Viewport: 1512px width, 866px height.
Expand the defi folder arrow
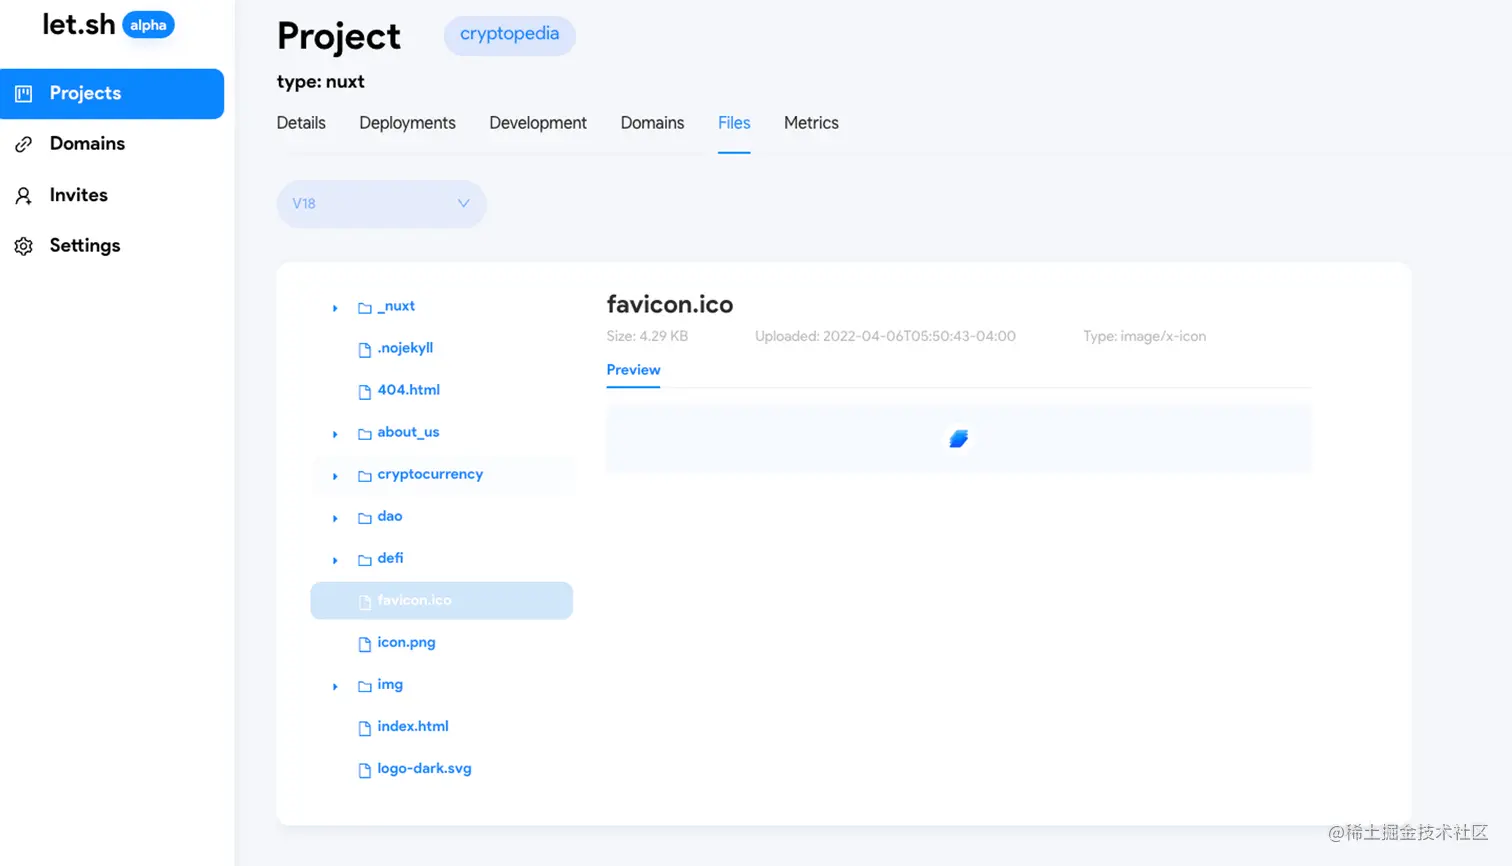coord(335,560)
